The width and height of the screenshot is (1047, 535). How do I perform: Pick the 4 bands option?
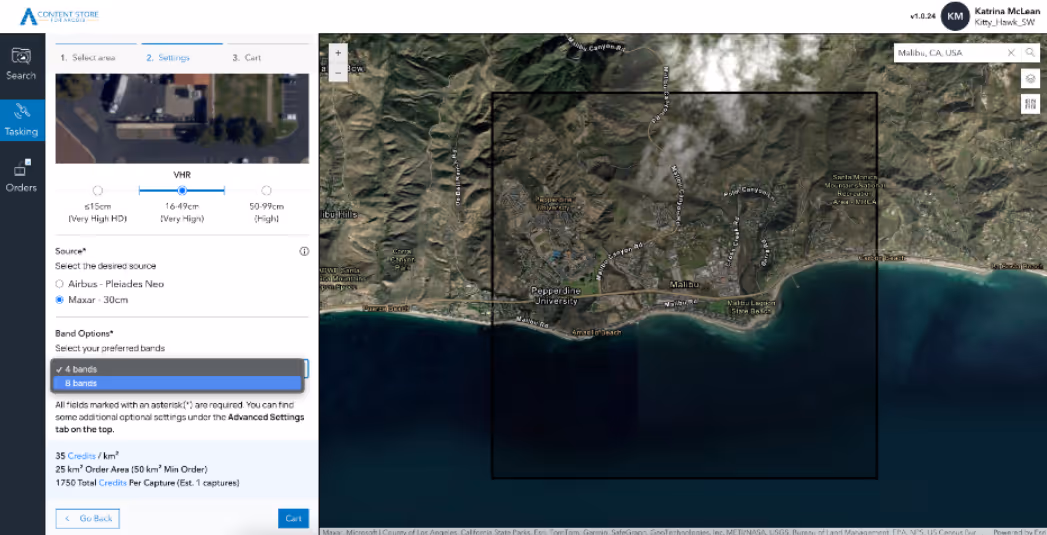pyautogui.click(x=178, y=369)
